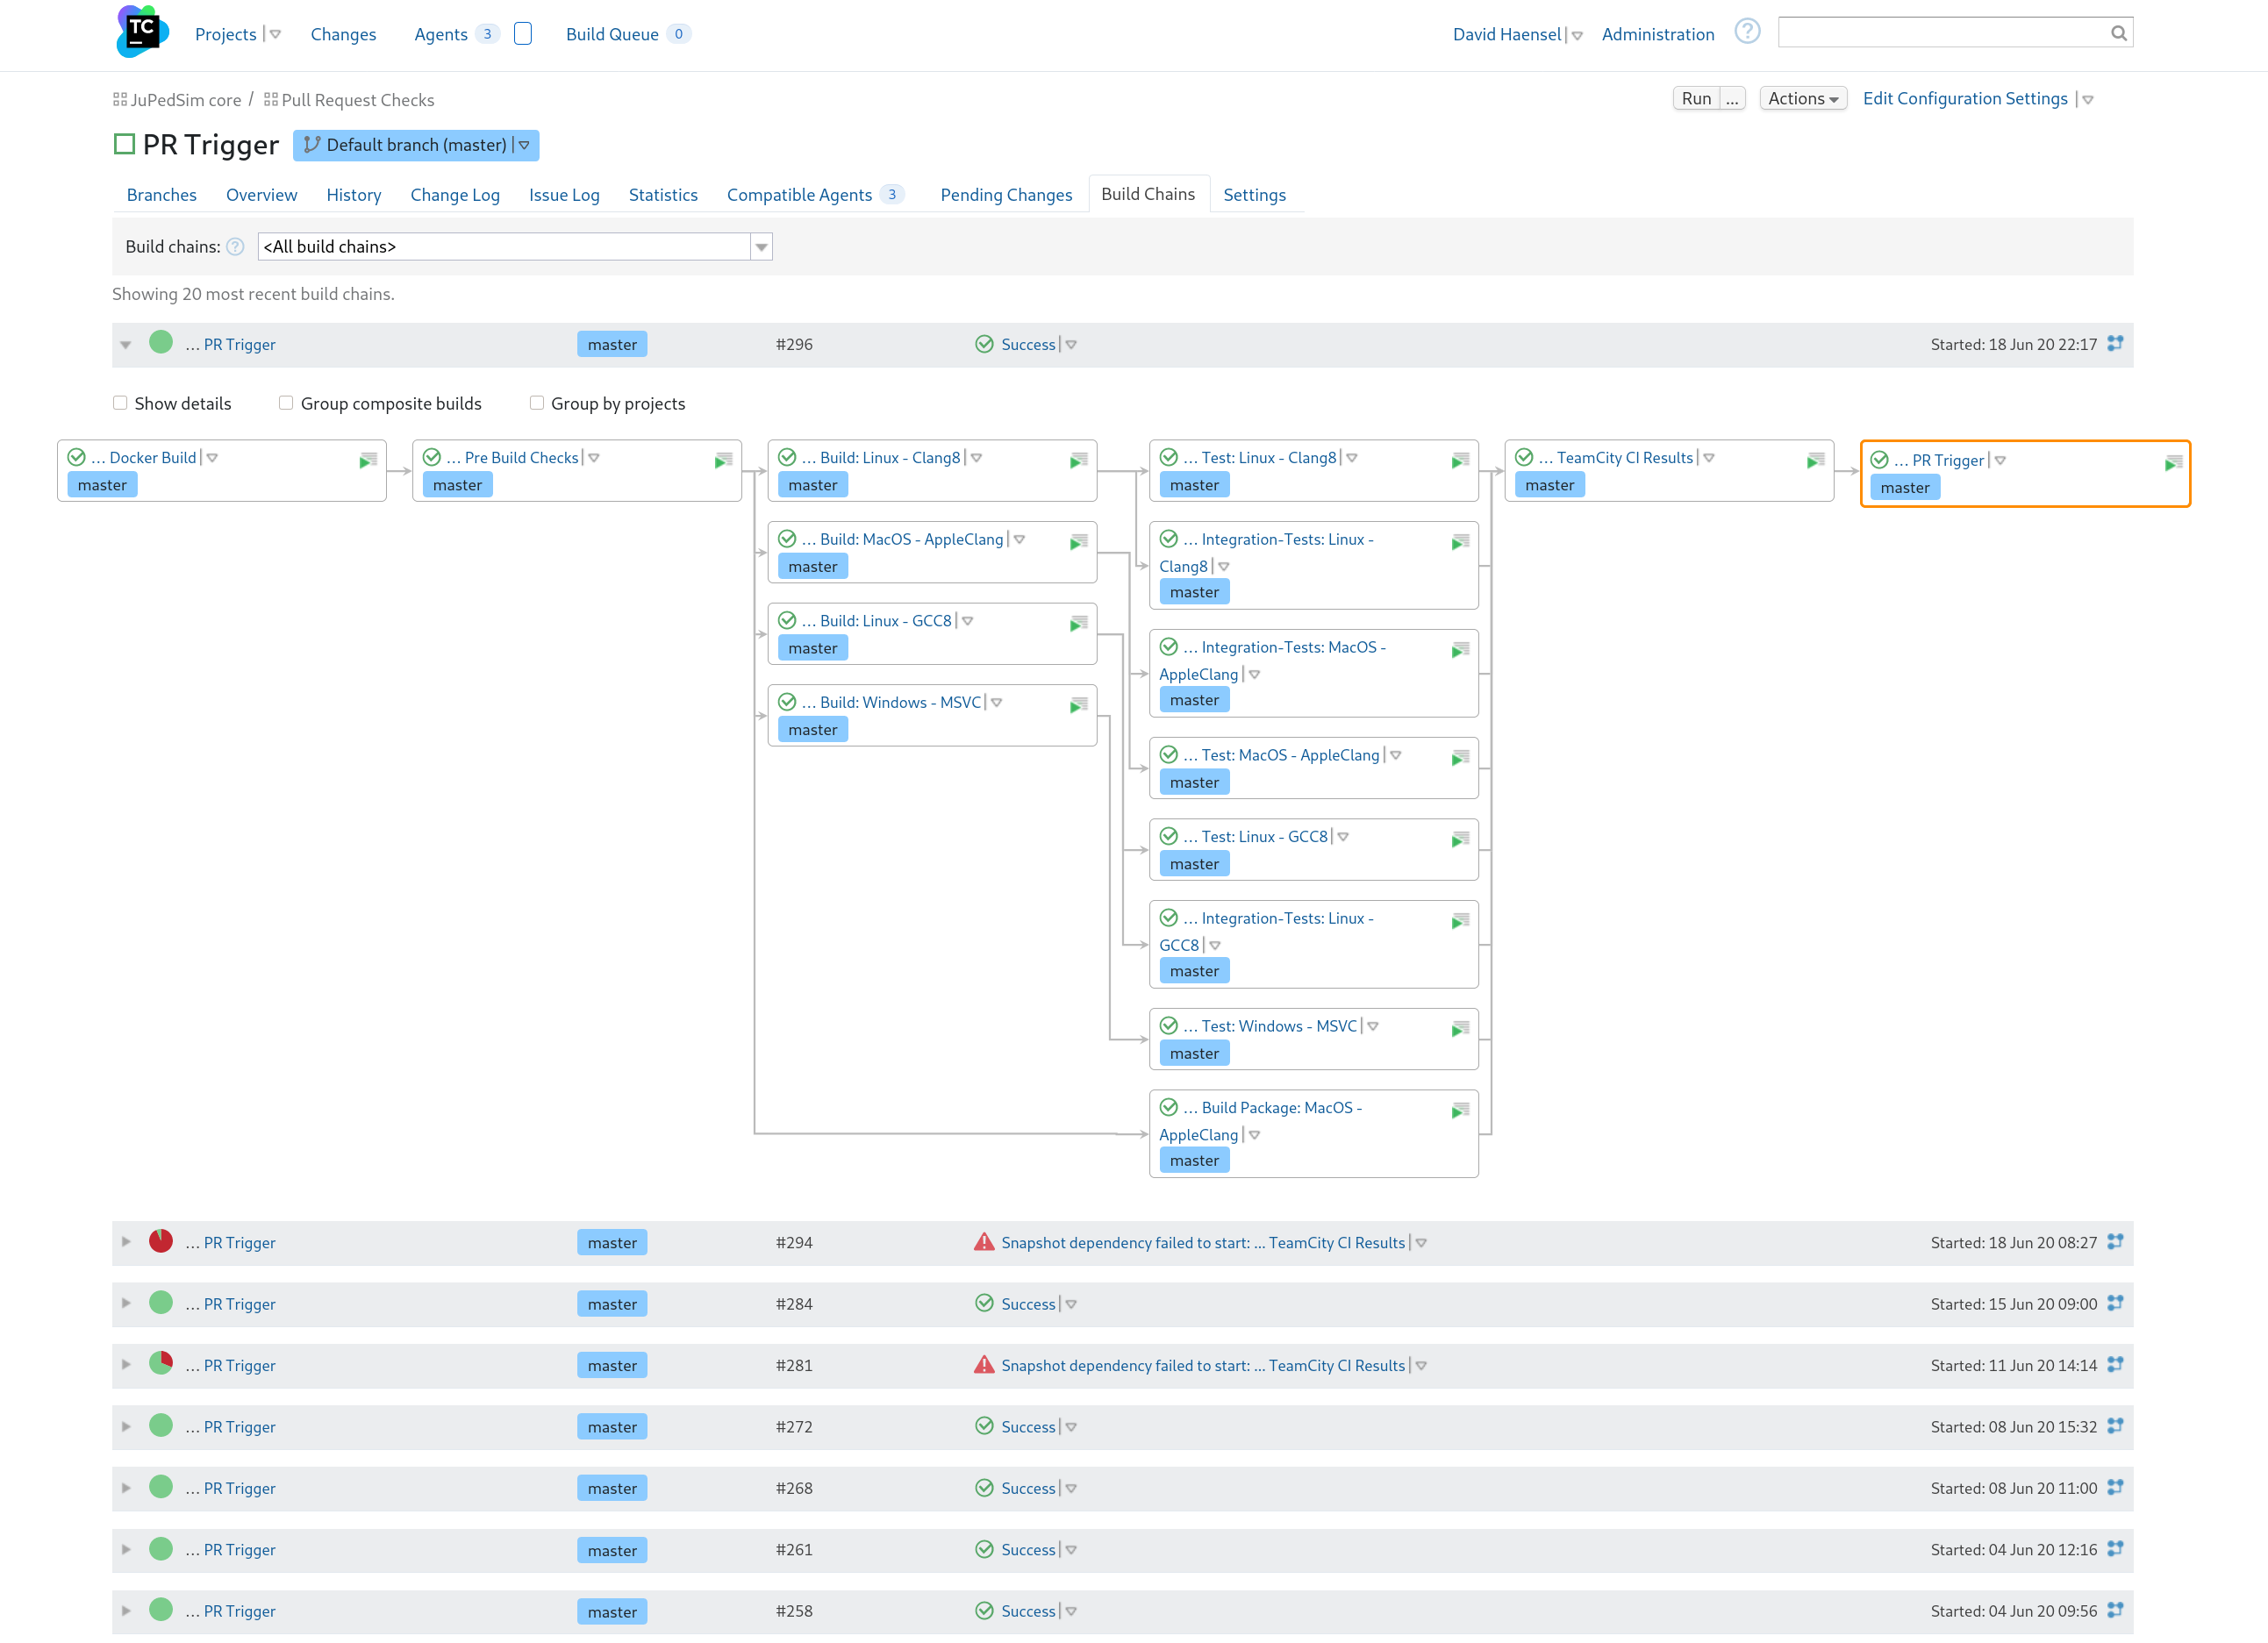This screenshot has height=1643, width=2268.
Task: Switch to the Overview tab
Action: pyautogui.click(x=261, y=195)
